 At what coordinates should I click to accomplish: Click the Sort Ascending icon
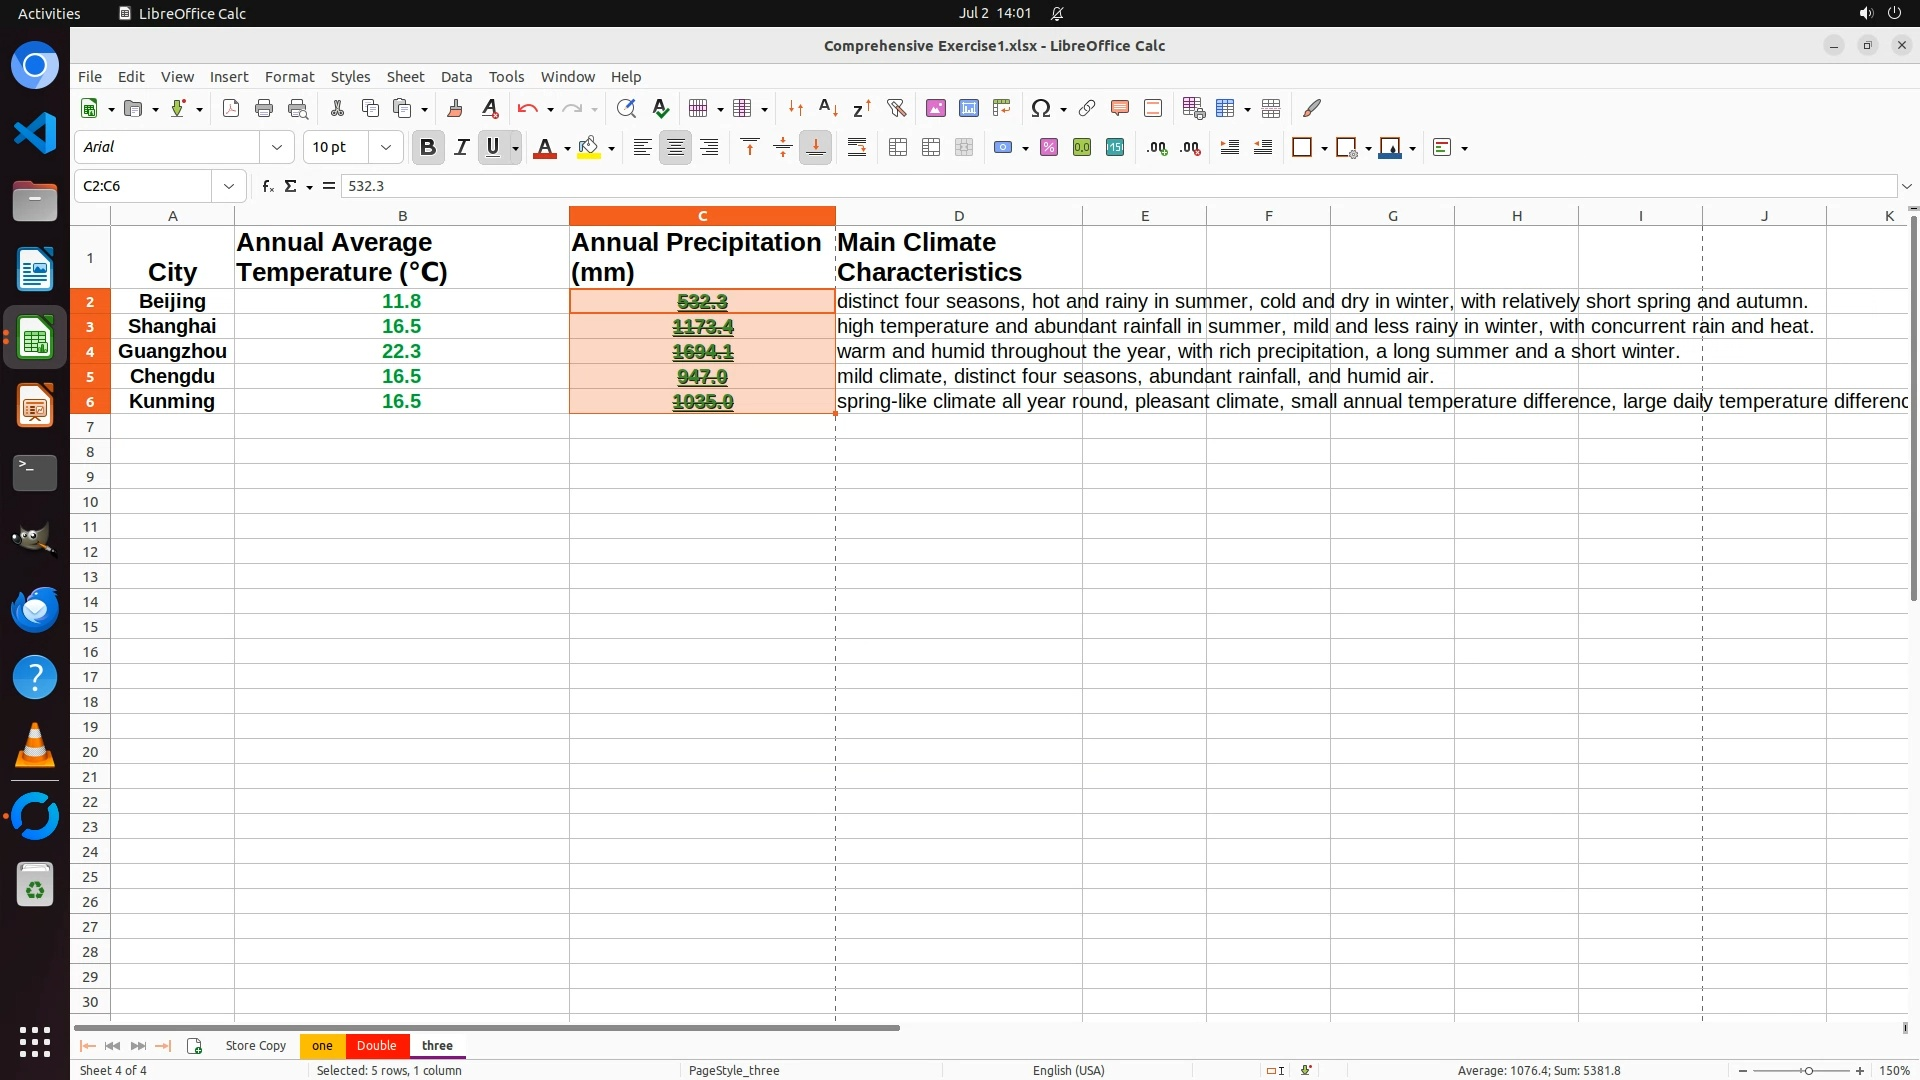pyautogui.click(x=828, y=108)
